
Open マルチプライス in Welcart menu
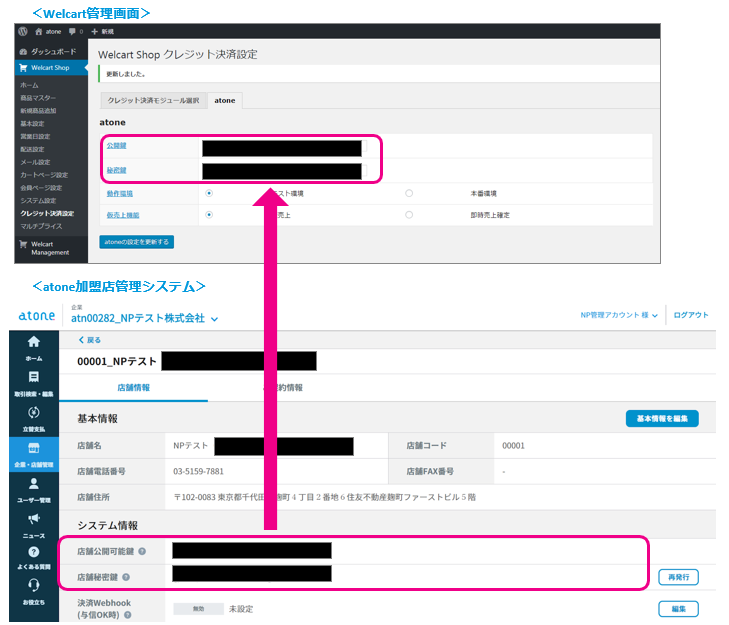pos(41,226)
